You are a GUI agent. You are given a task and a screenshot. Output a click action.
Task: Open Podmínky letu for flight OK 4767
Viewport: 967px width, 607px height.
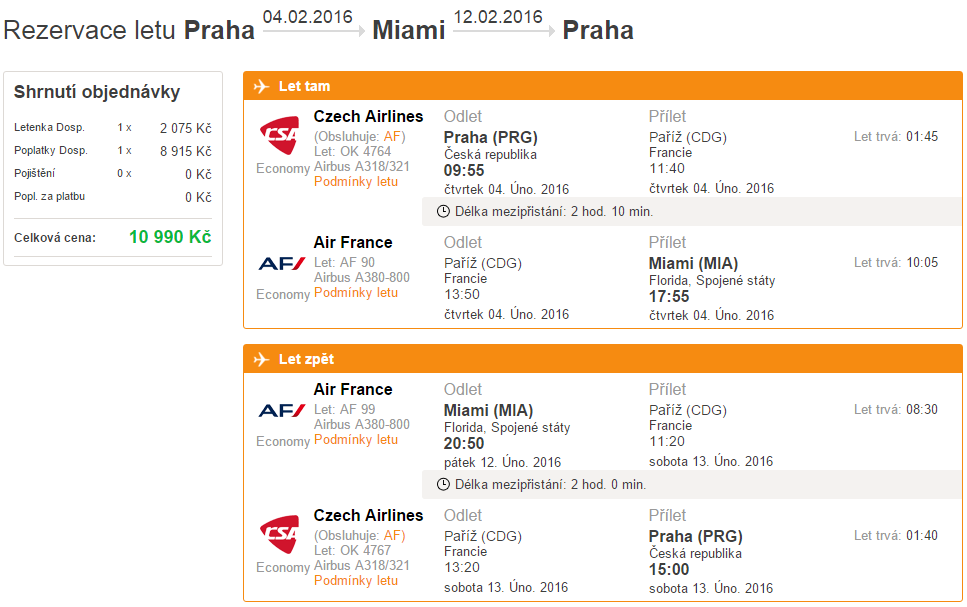pos(356,581)
